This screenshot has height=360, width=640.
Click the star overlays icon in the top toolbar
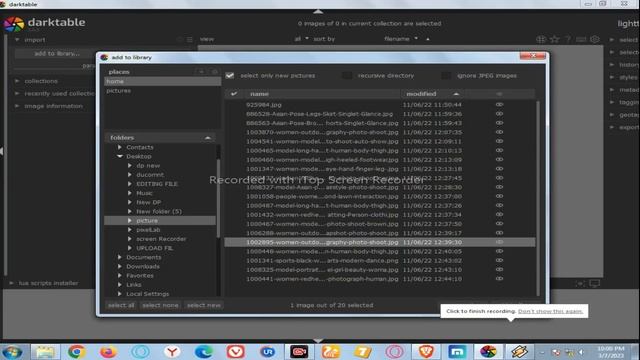pos(554,39)
